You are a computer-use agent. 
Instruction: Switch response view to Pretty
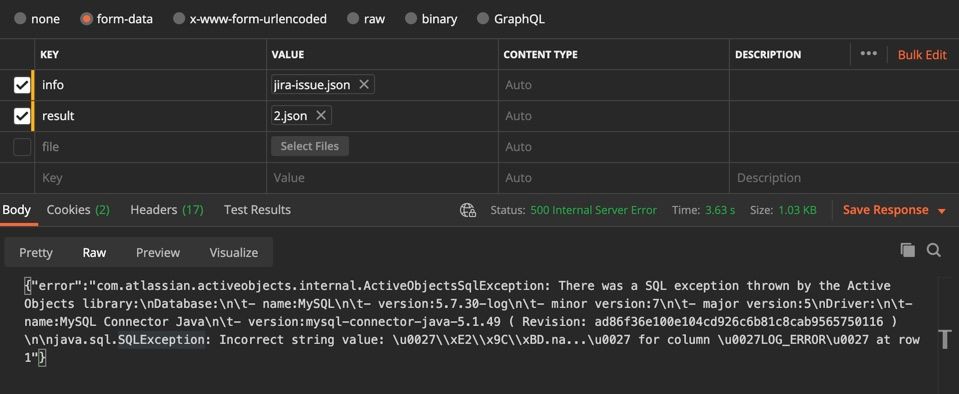tap(36, 253)
